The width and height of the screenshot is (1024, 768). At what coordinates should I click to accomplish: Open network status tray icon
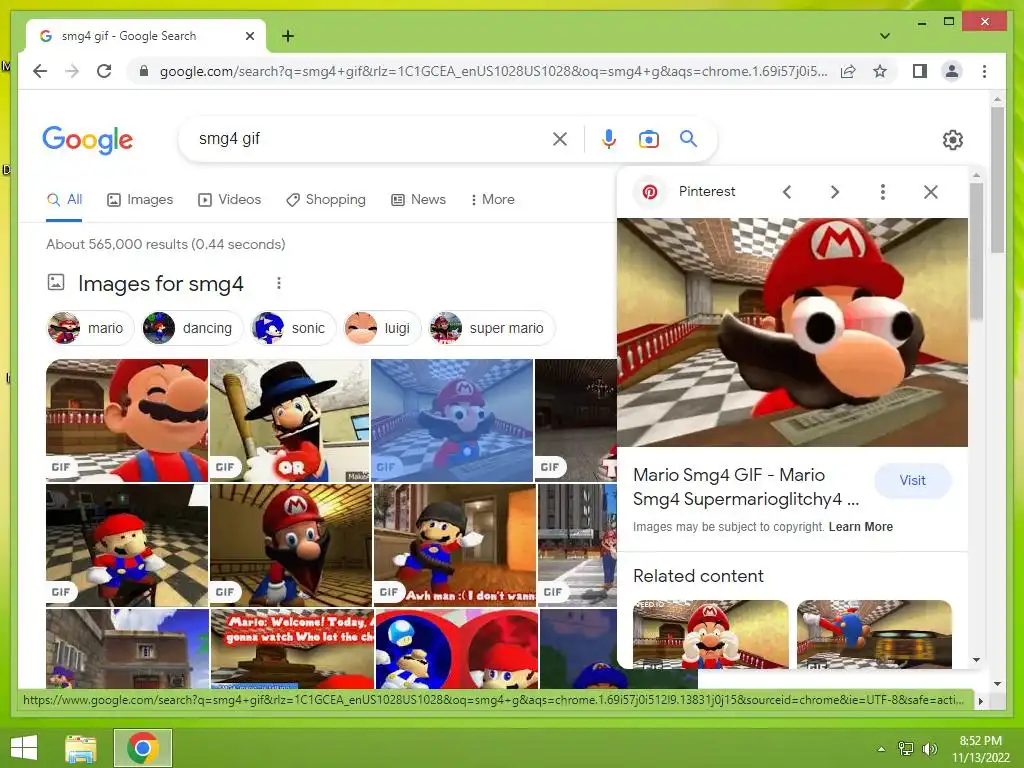[905, 749]
